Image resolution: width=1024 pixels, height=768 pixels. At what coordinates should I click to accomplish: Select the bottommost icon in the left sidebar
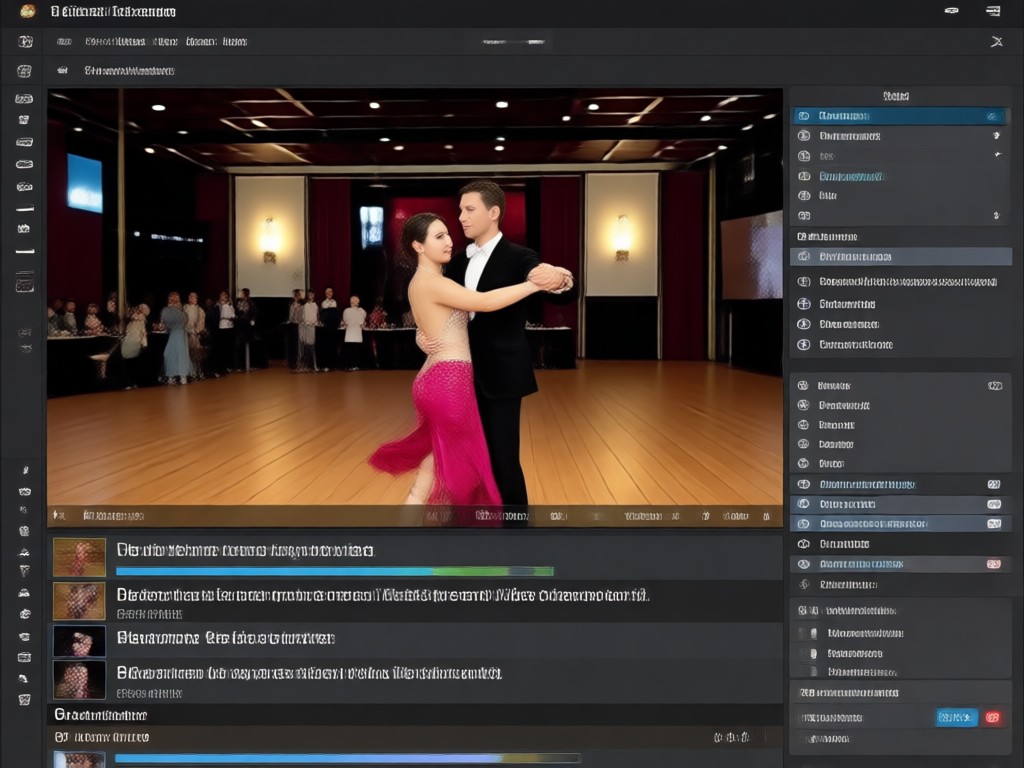[x=25, y=700]
